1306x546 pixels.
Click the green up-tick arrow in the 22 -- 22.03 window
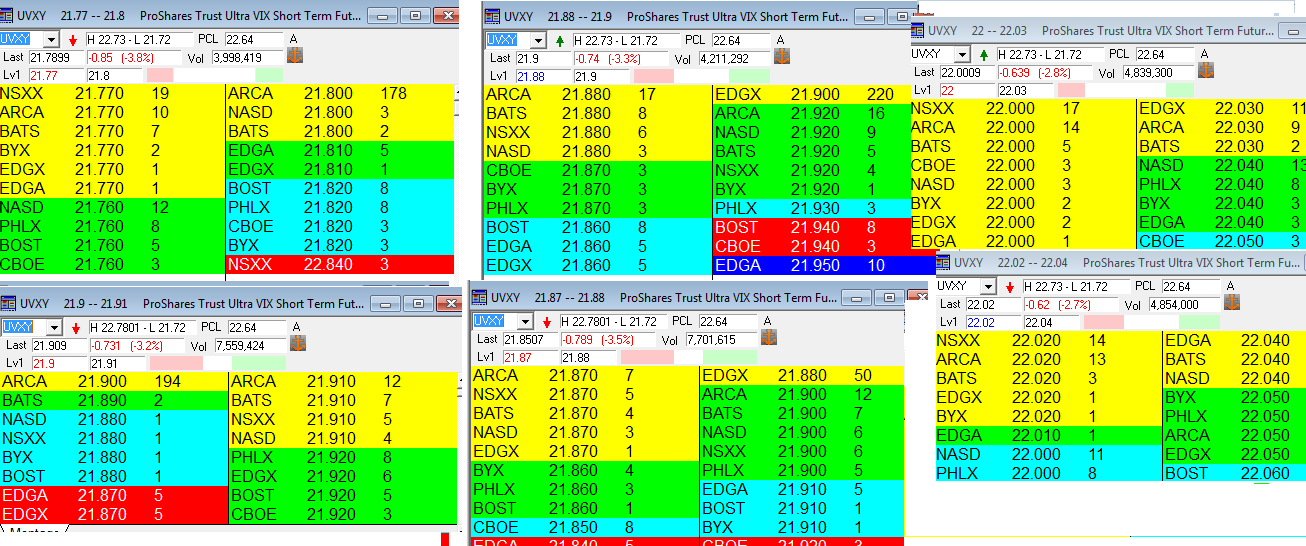click(x=984, y=54)
